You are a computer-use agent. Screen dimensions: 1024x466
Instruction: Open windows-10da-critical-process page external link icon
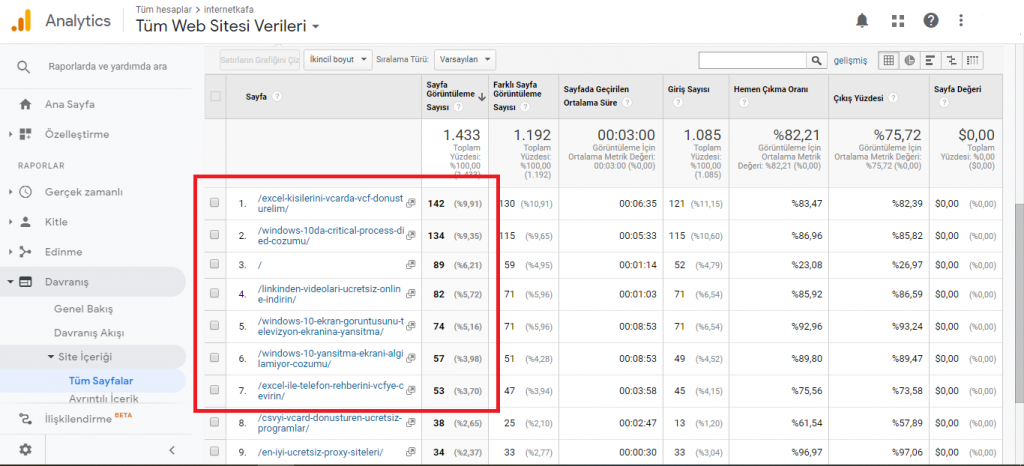click(411, 235)
